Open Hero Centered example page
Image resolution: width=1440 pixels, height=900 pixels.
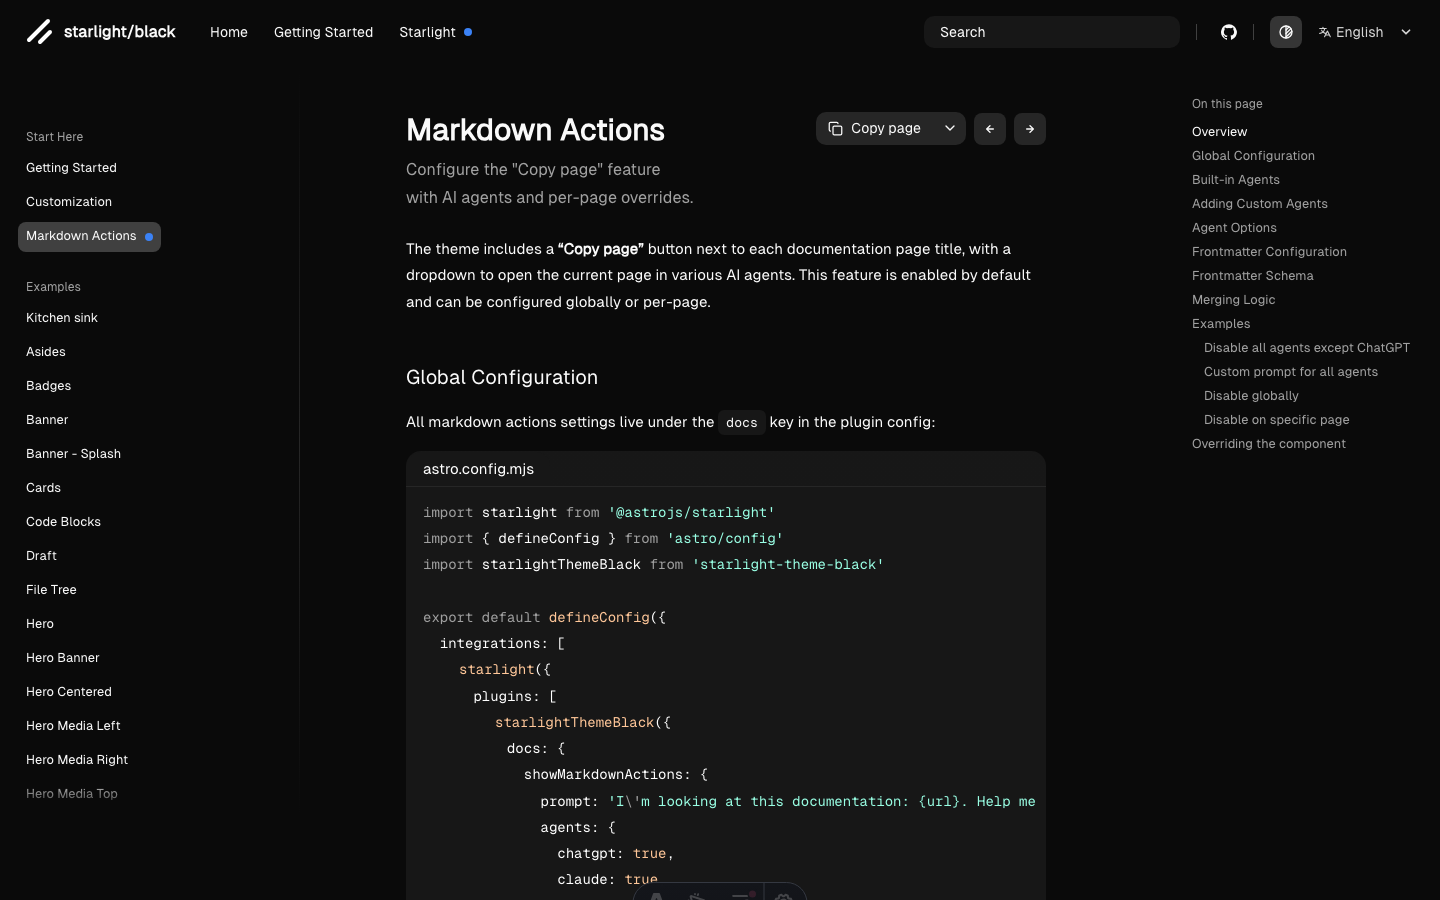[68, 692]
